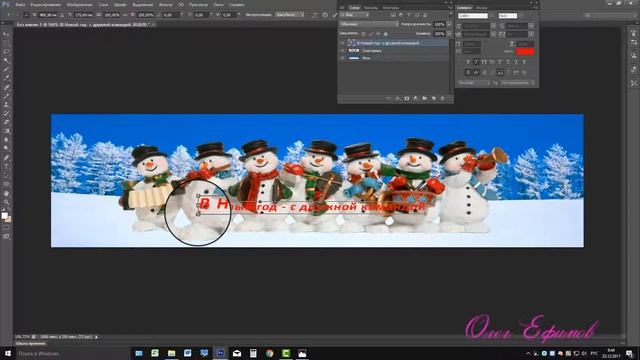This screenshot has height=360, width=640.
Task: Toggle Faux Bold in Character panel
Action: pos(468,62)
